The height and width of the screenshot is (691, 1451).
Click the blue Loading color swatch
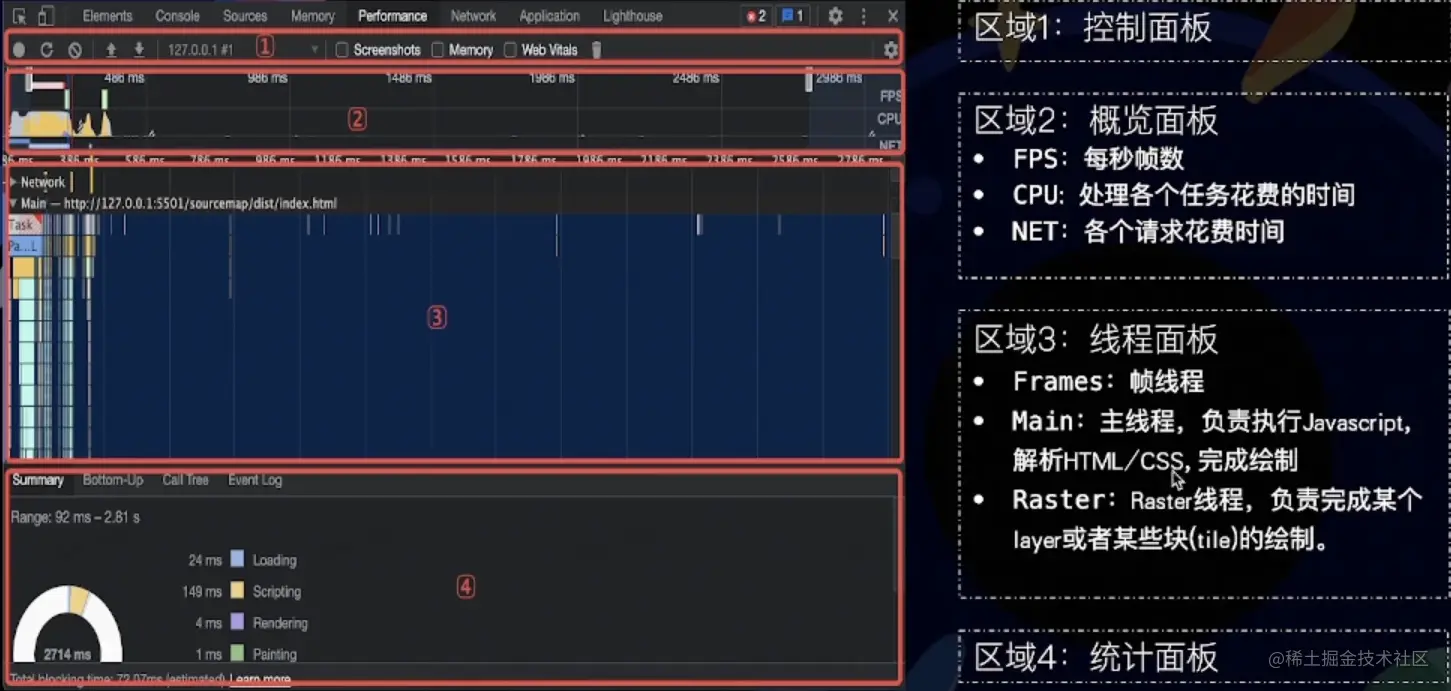pyautogui.click(x=237, y=559)
